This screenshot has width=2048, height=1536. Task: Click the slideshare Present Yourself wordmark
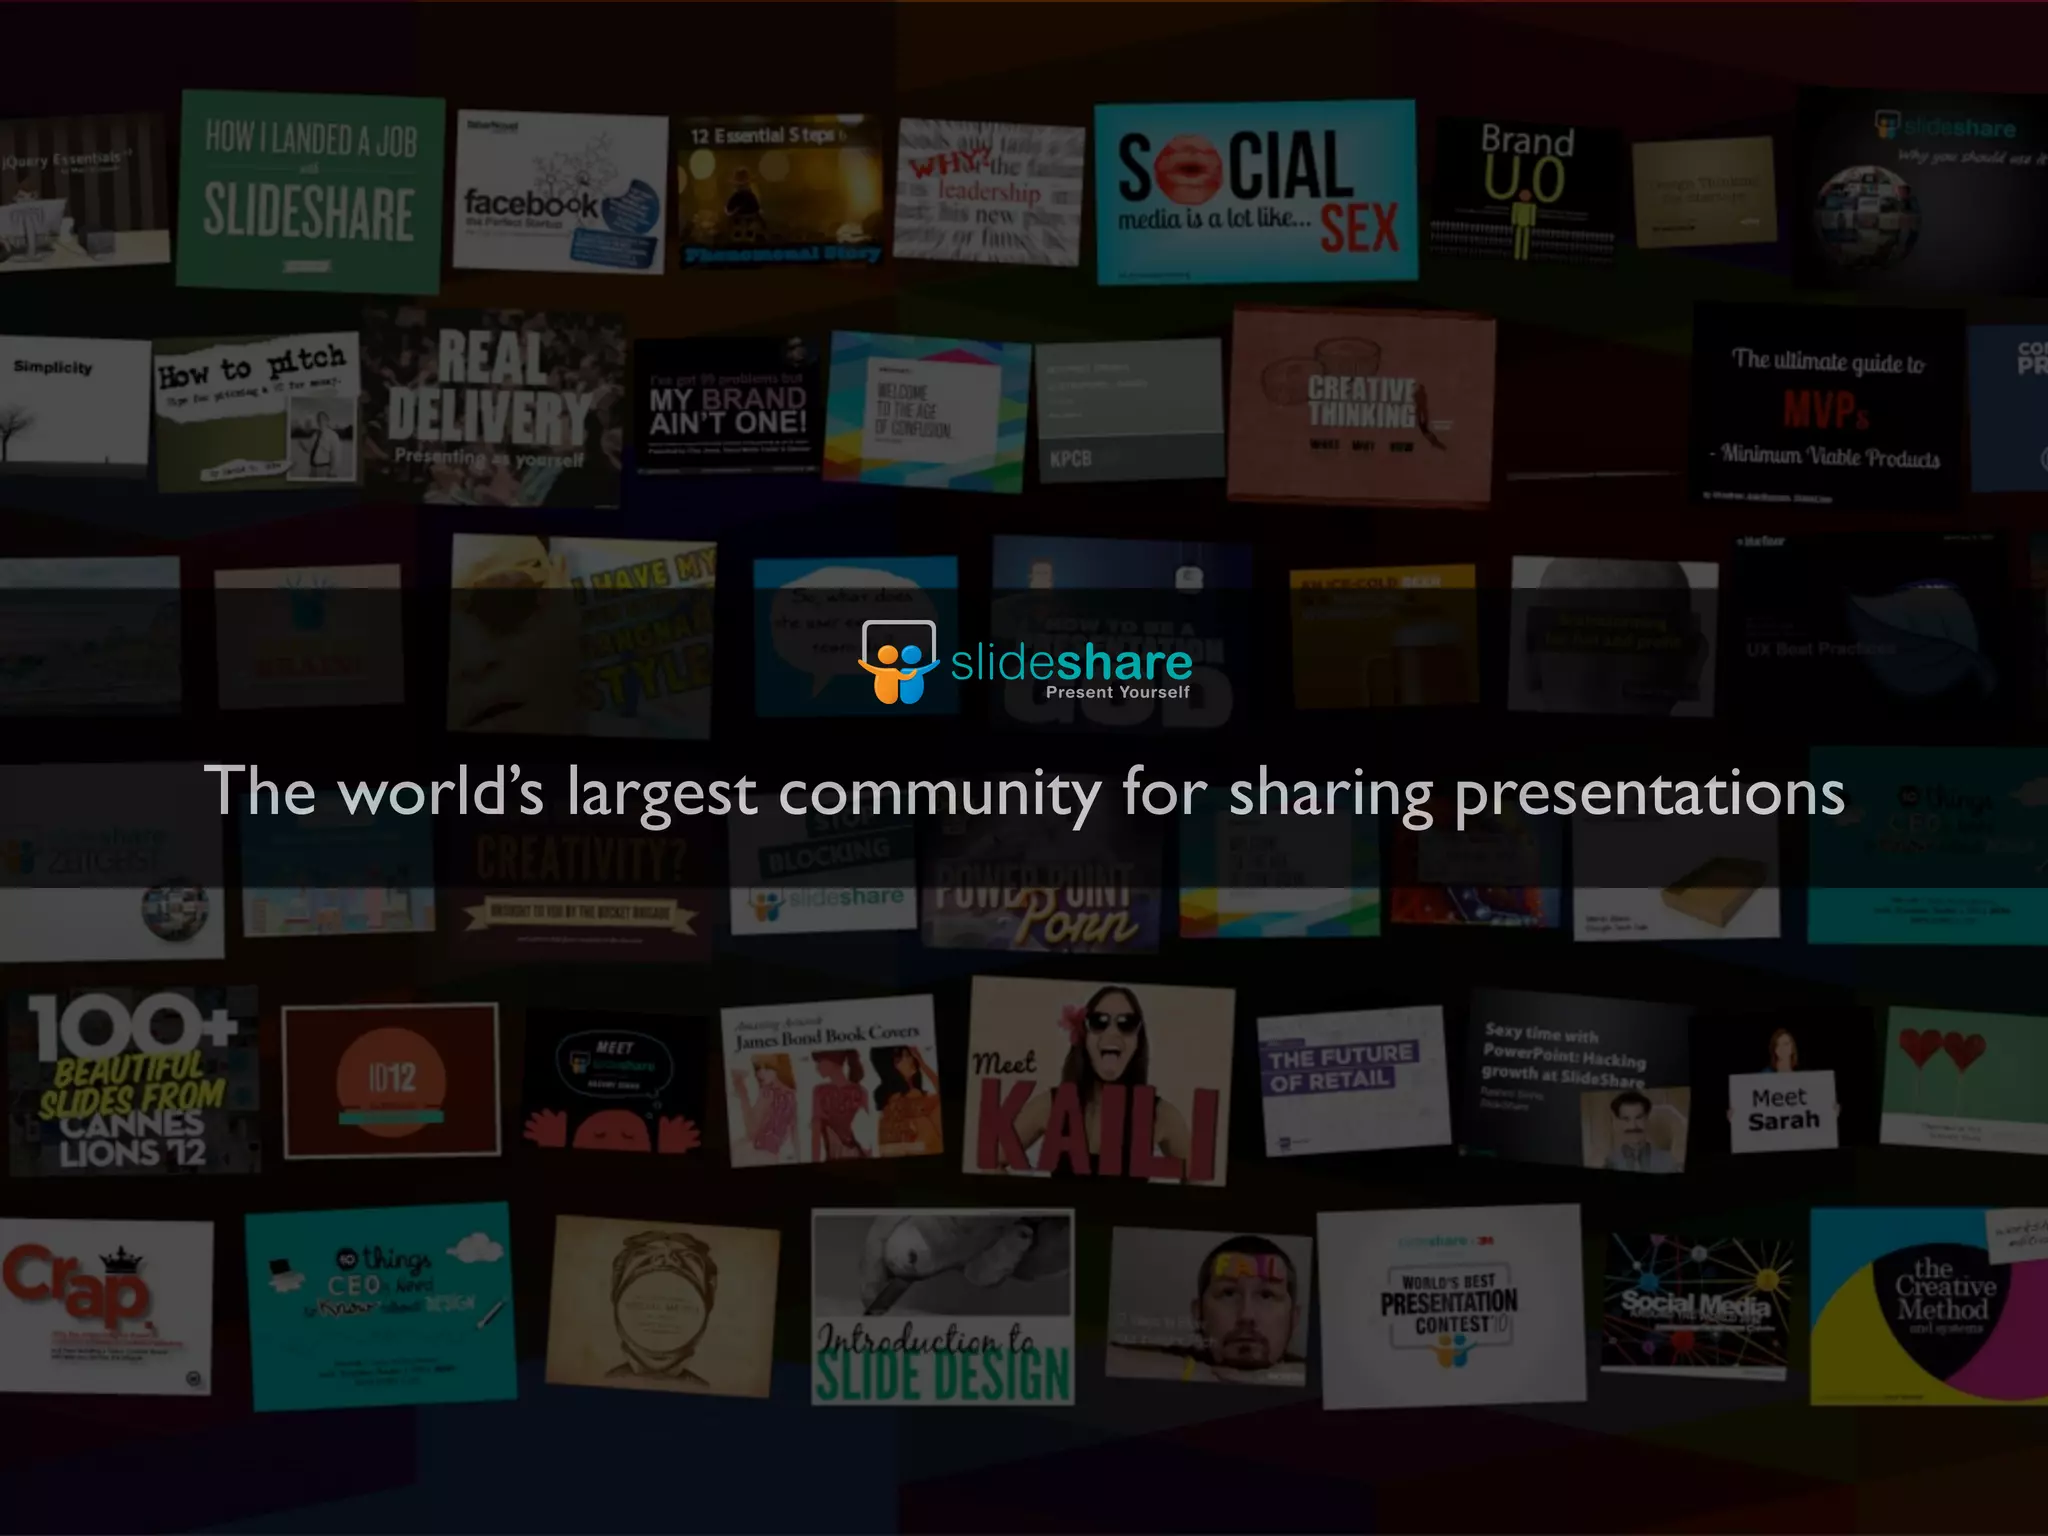(1071, 670)
